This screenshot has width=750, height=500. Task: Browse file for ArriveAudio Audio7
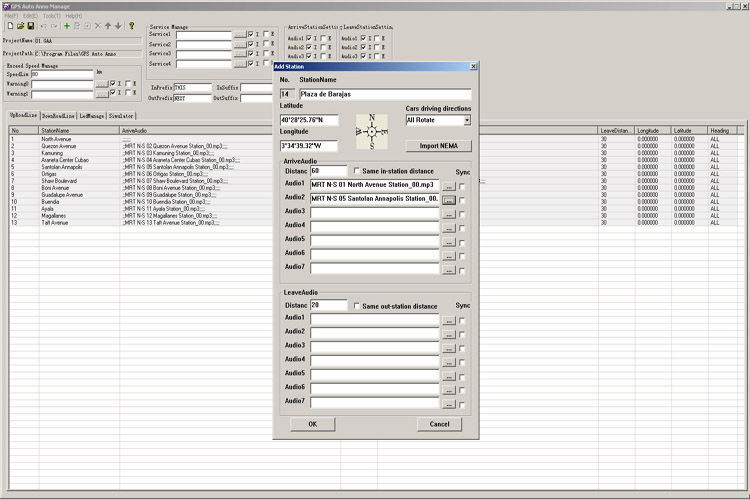click(x=449, y=270)
